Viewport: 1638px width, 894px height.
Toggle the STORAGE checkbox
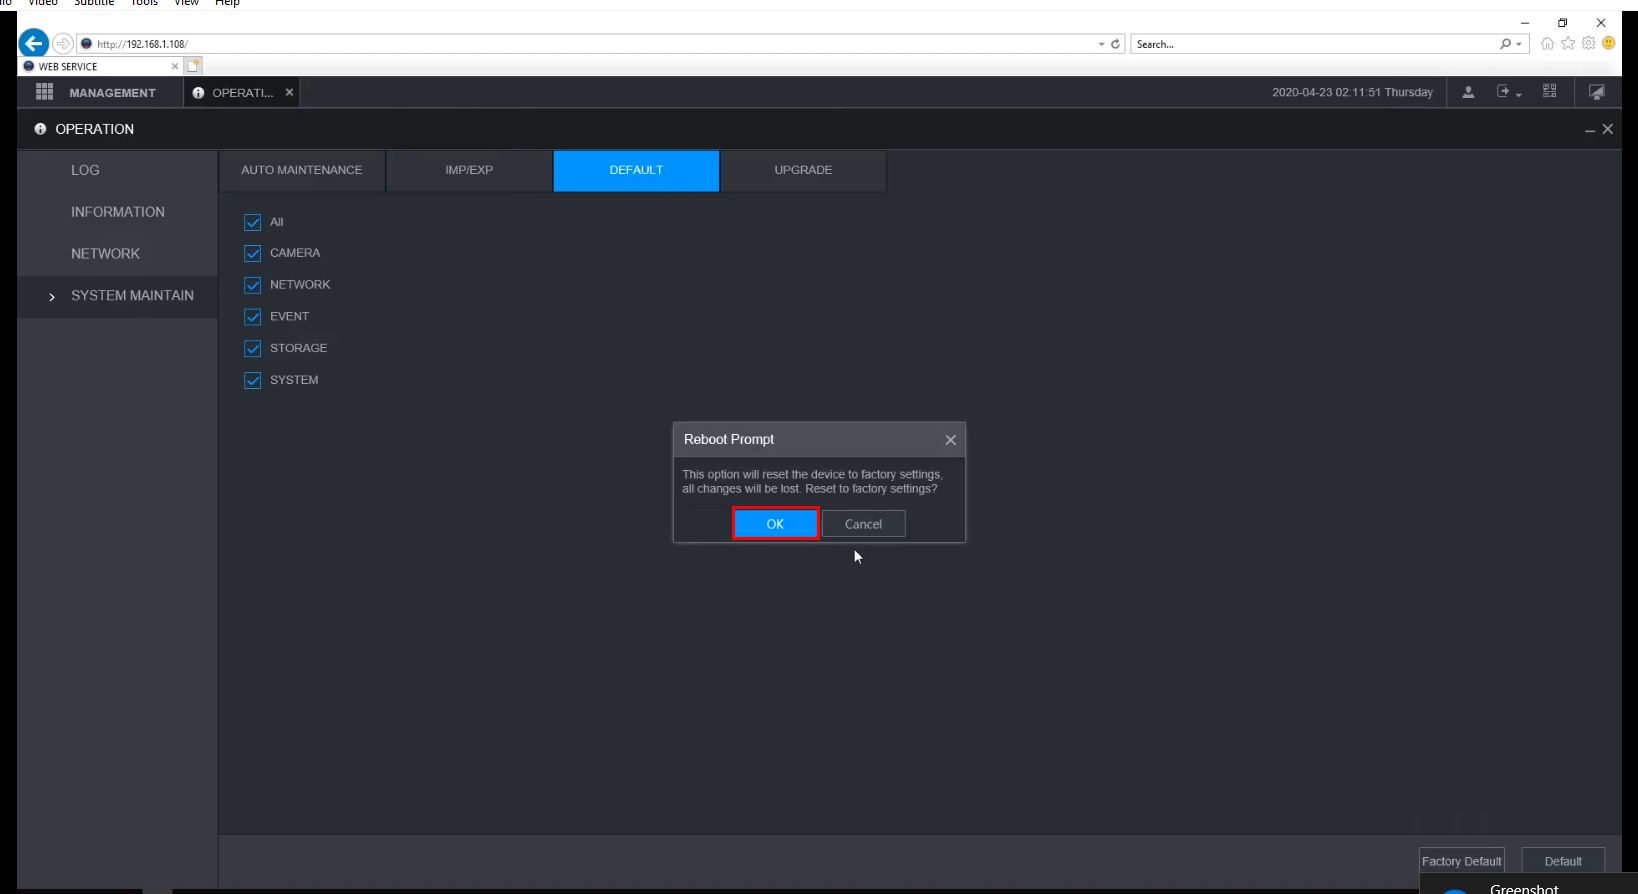253,348
